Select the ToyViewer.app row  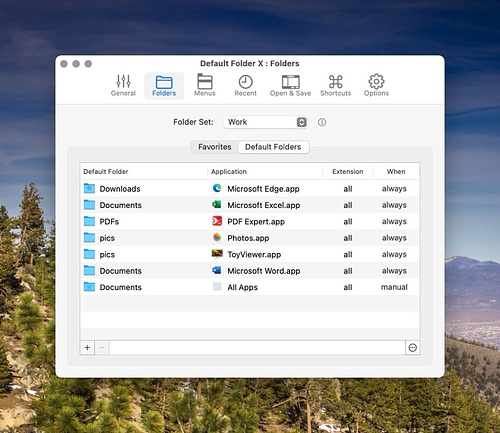[250, 254]
